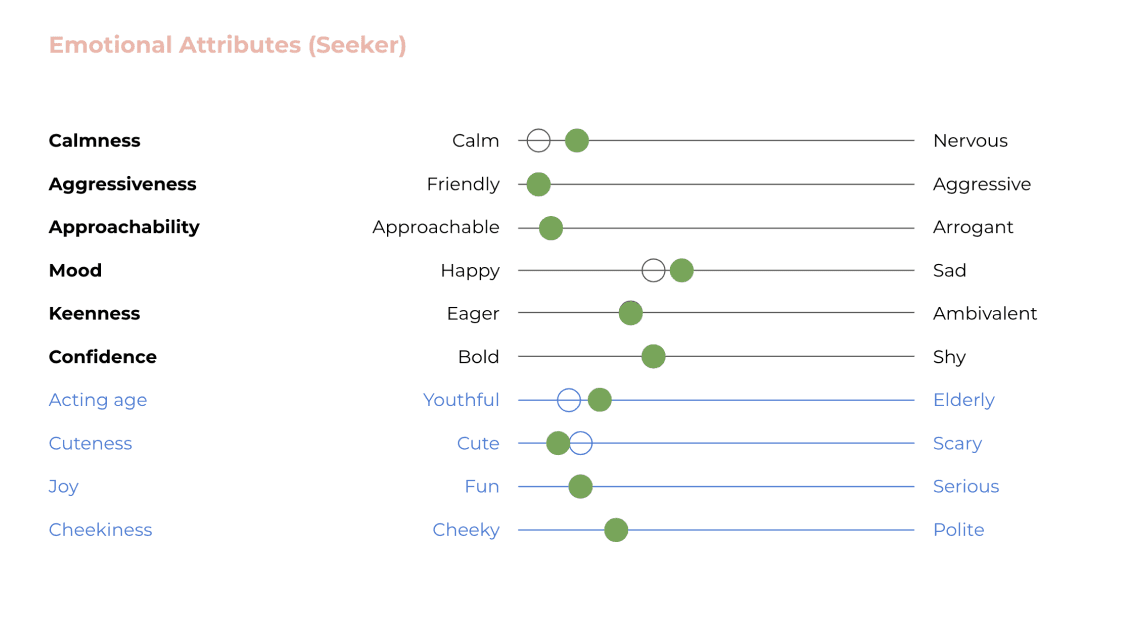Click the green handle on the Fun–Serious slider
Screen dimensions: 1144x620
click(580, 487)
